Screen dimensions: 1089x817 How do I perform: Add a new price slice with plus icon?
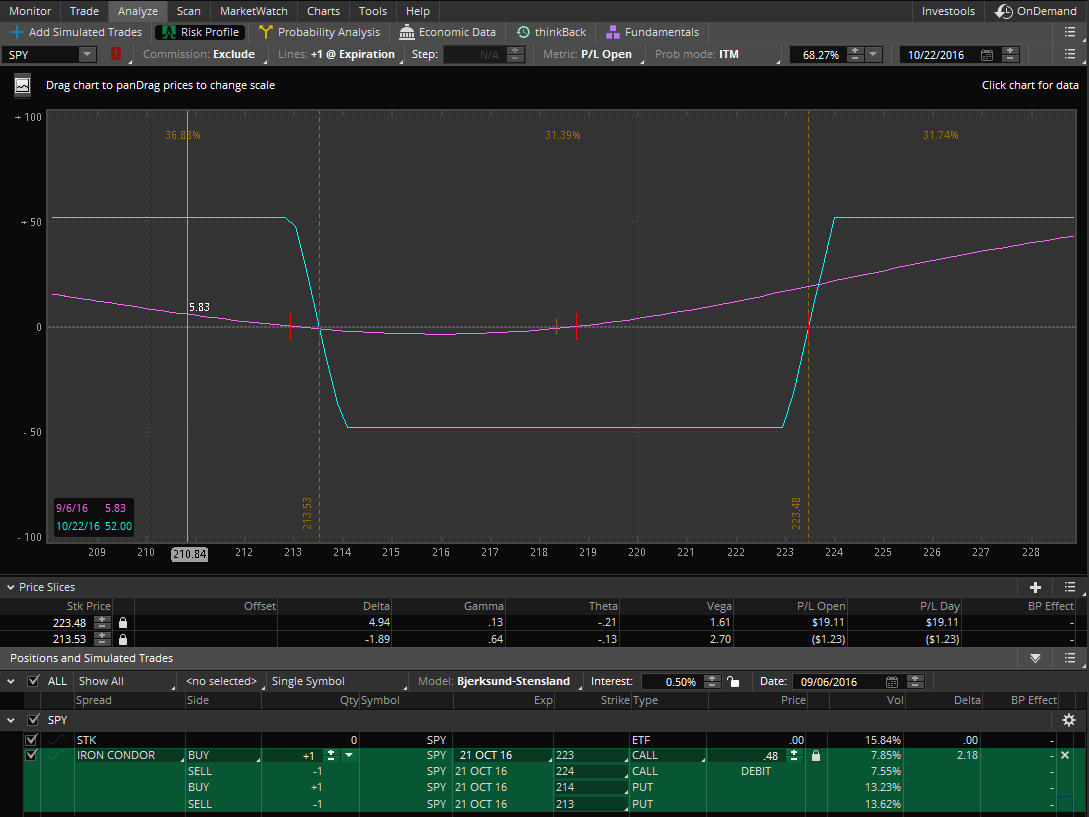[x=1035, y=587]
